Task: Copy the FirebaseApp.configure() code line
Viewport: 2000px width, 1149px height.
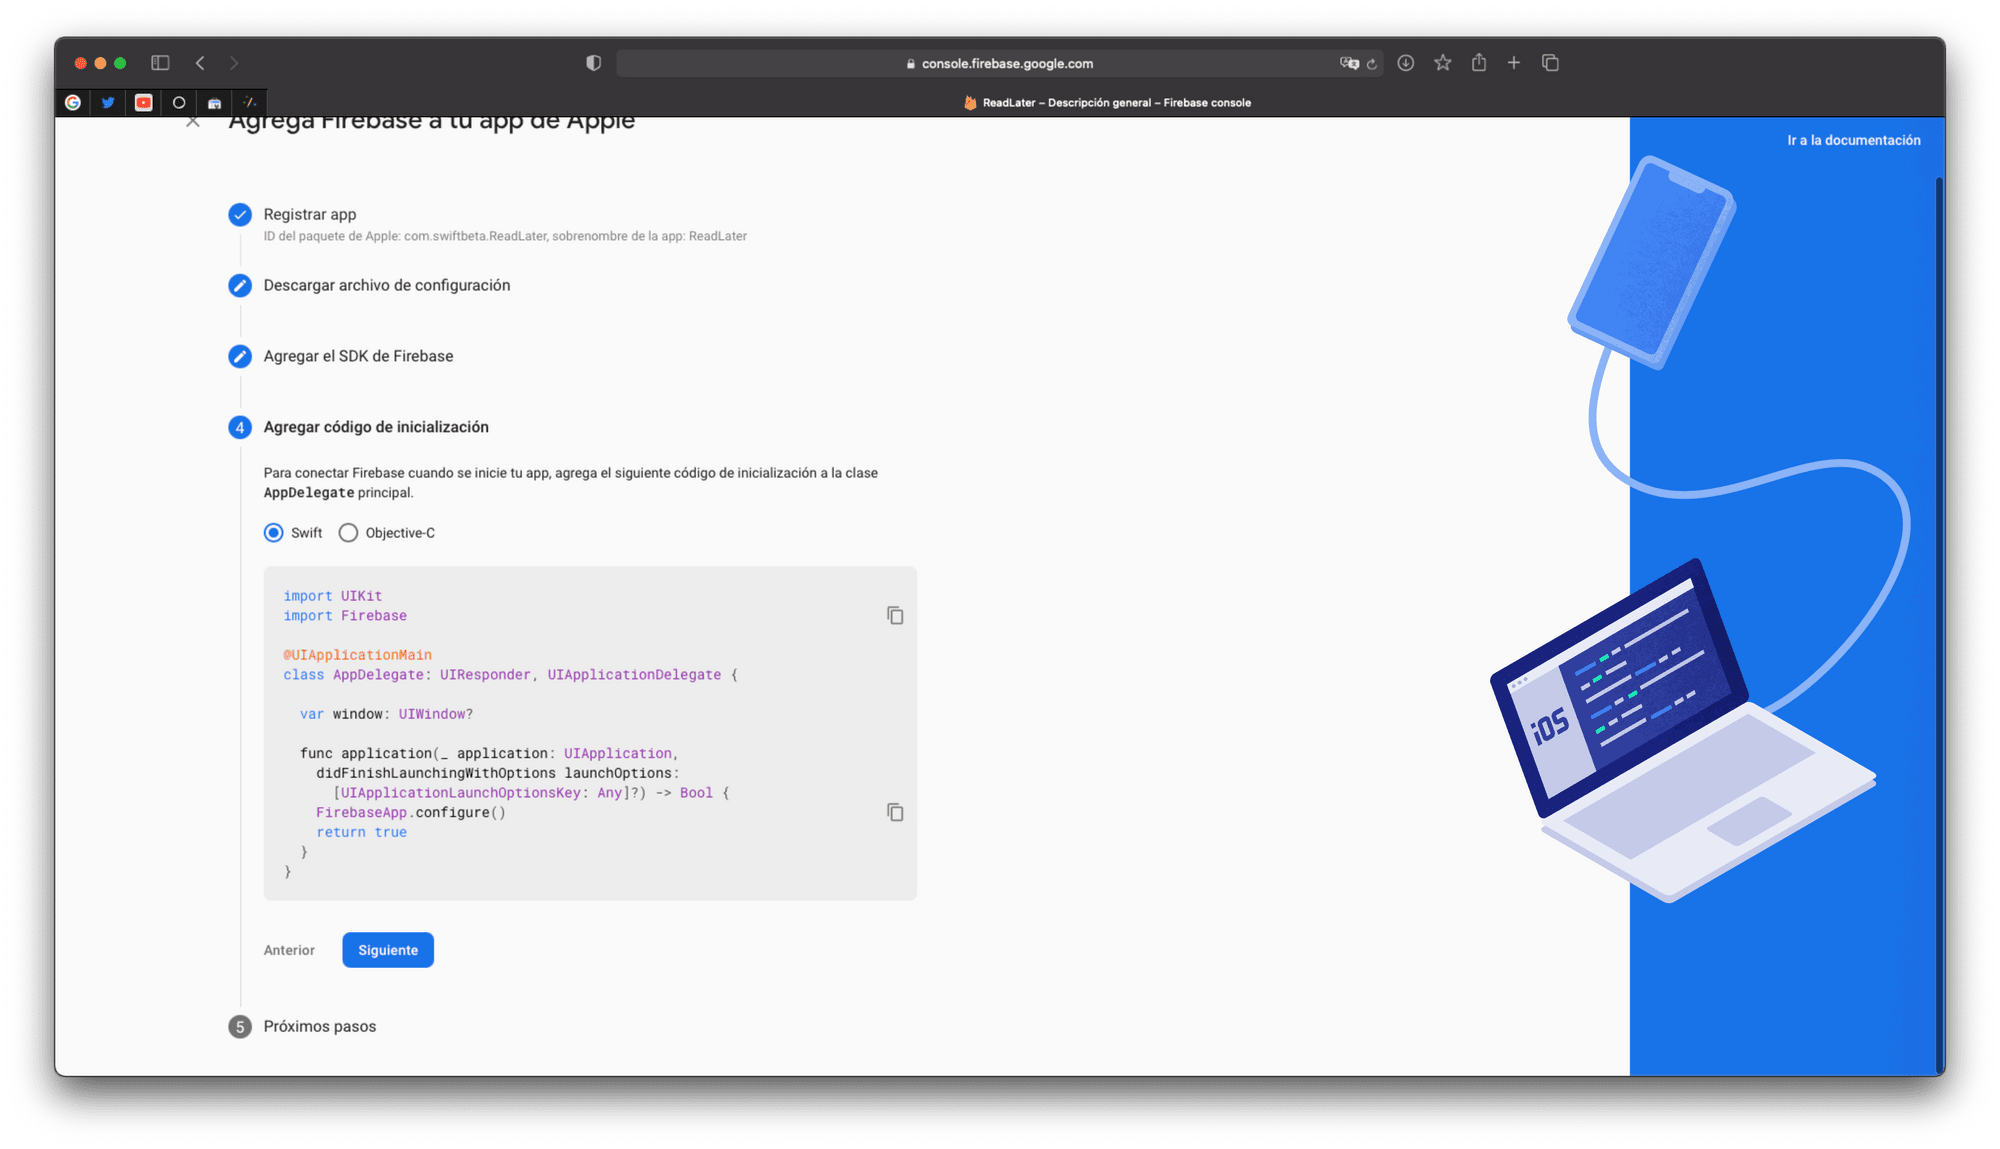Action: coord(895,812)
